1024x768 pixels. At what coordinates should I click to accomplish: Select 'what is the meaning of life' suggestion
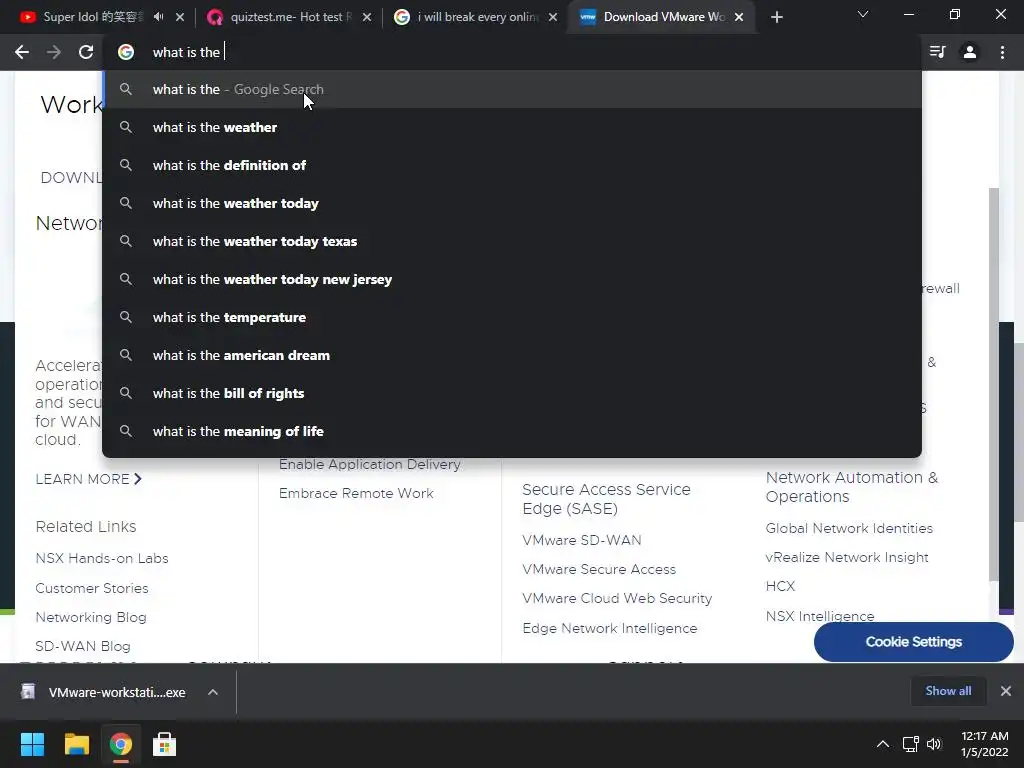click(x=512, y=431)
